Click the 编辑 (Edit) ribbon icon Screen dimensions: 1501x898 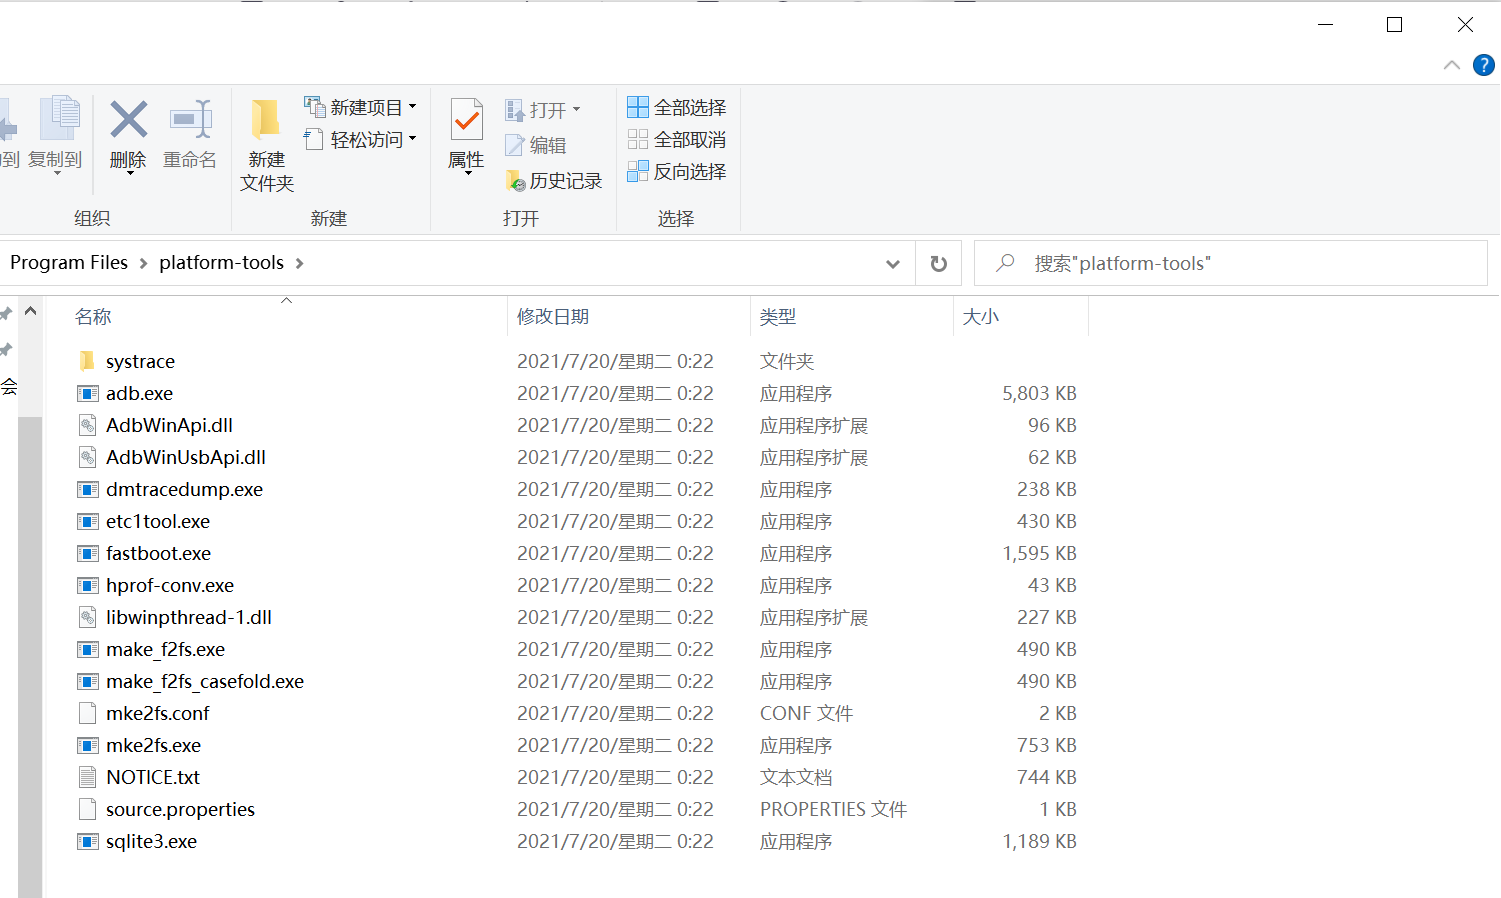pyautogui.click(x=545, y=144)
